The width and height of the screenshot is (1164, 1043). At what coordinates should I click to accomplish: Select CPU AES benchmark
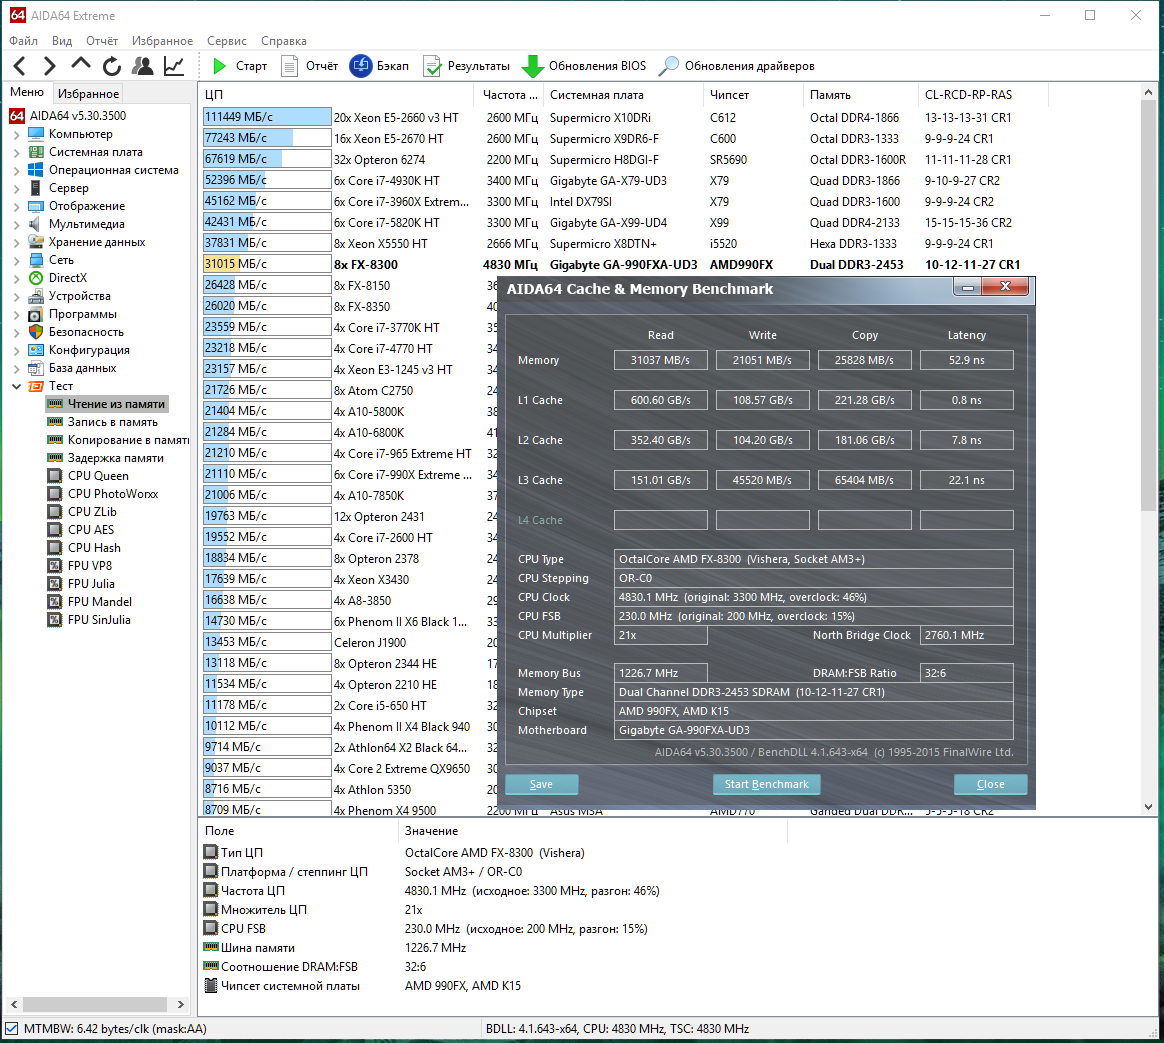coord(91,529)
